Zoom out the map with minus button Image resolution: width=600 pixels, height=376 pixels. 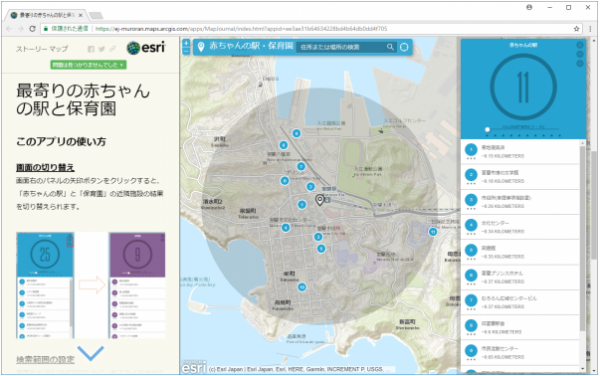[x=186, y=51]
